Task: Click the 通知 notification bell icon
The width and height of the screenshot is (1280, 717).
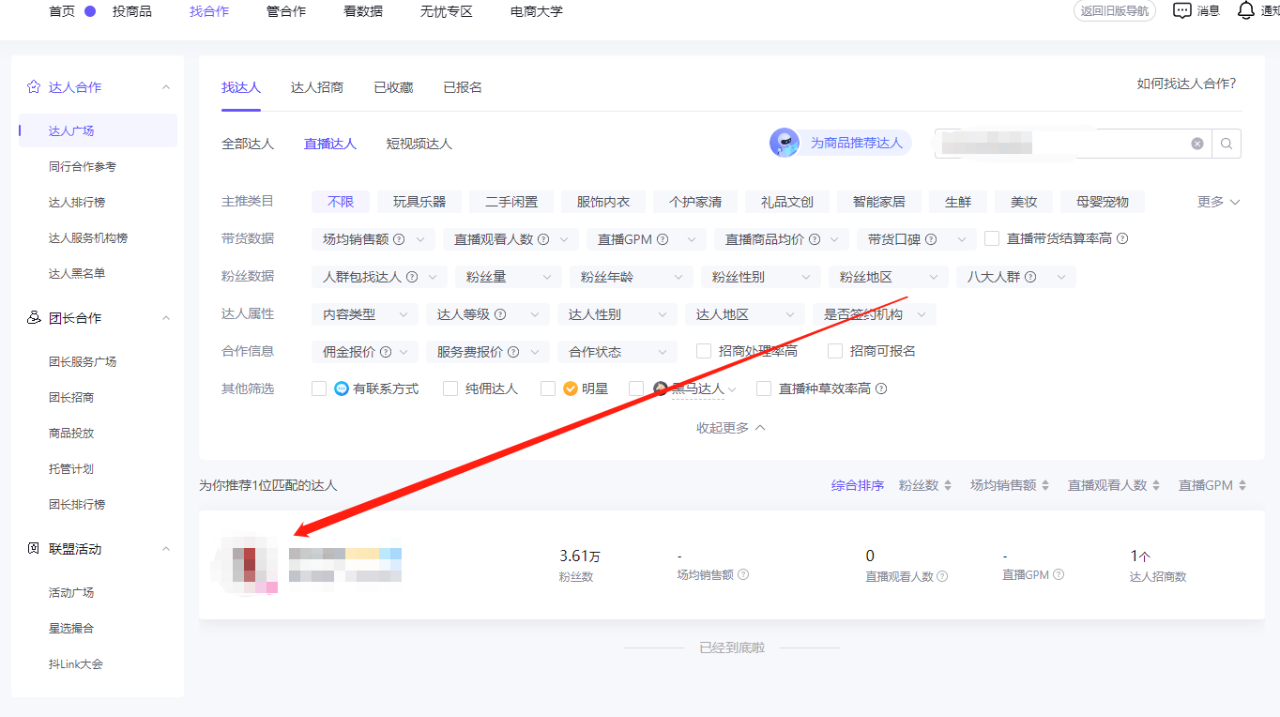Action: point(1244,10)
